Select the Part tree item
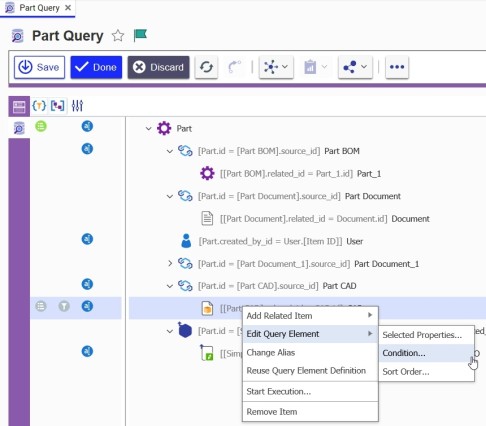The height and width of the screenshot is (426, 486). tap(184, 129)
